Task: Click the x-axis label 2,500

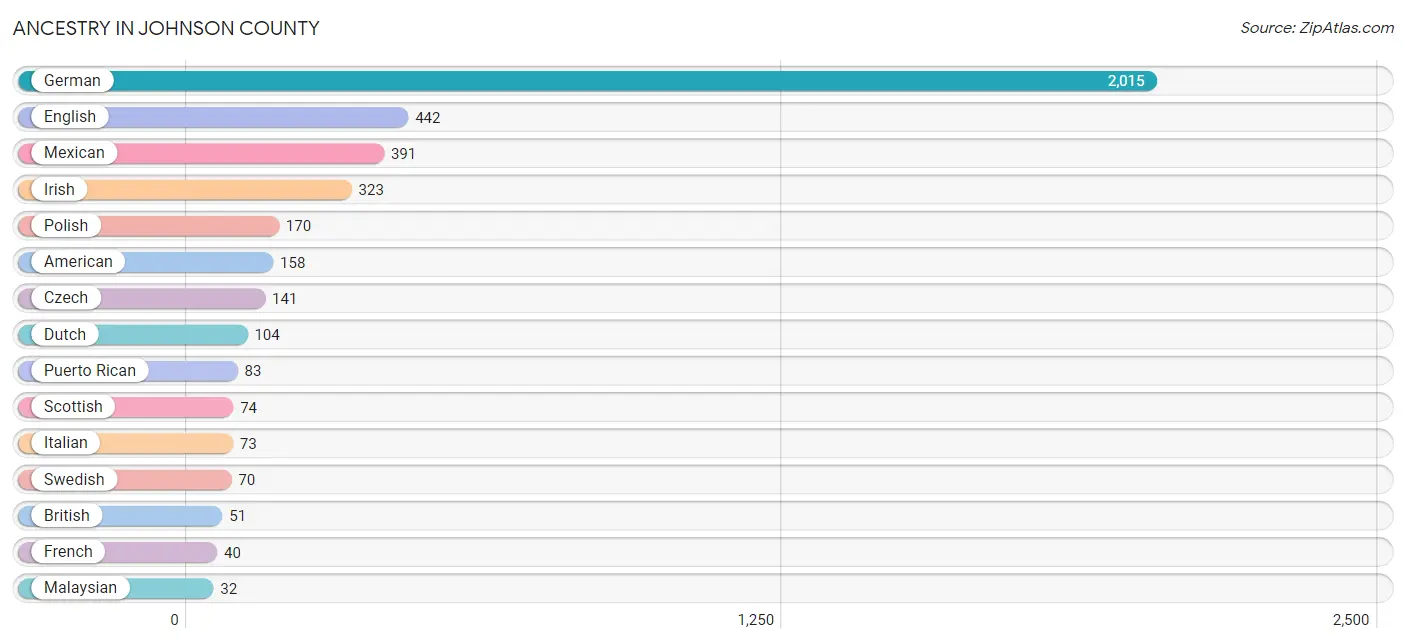Action: point(1351,620)
